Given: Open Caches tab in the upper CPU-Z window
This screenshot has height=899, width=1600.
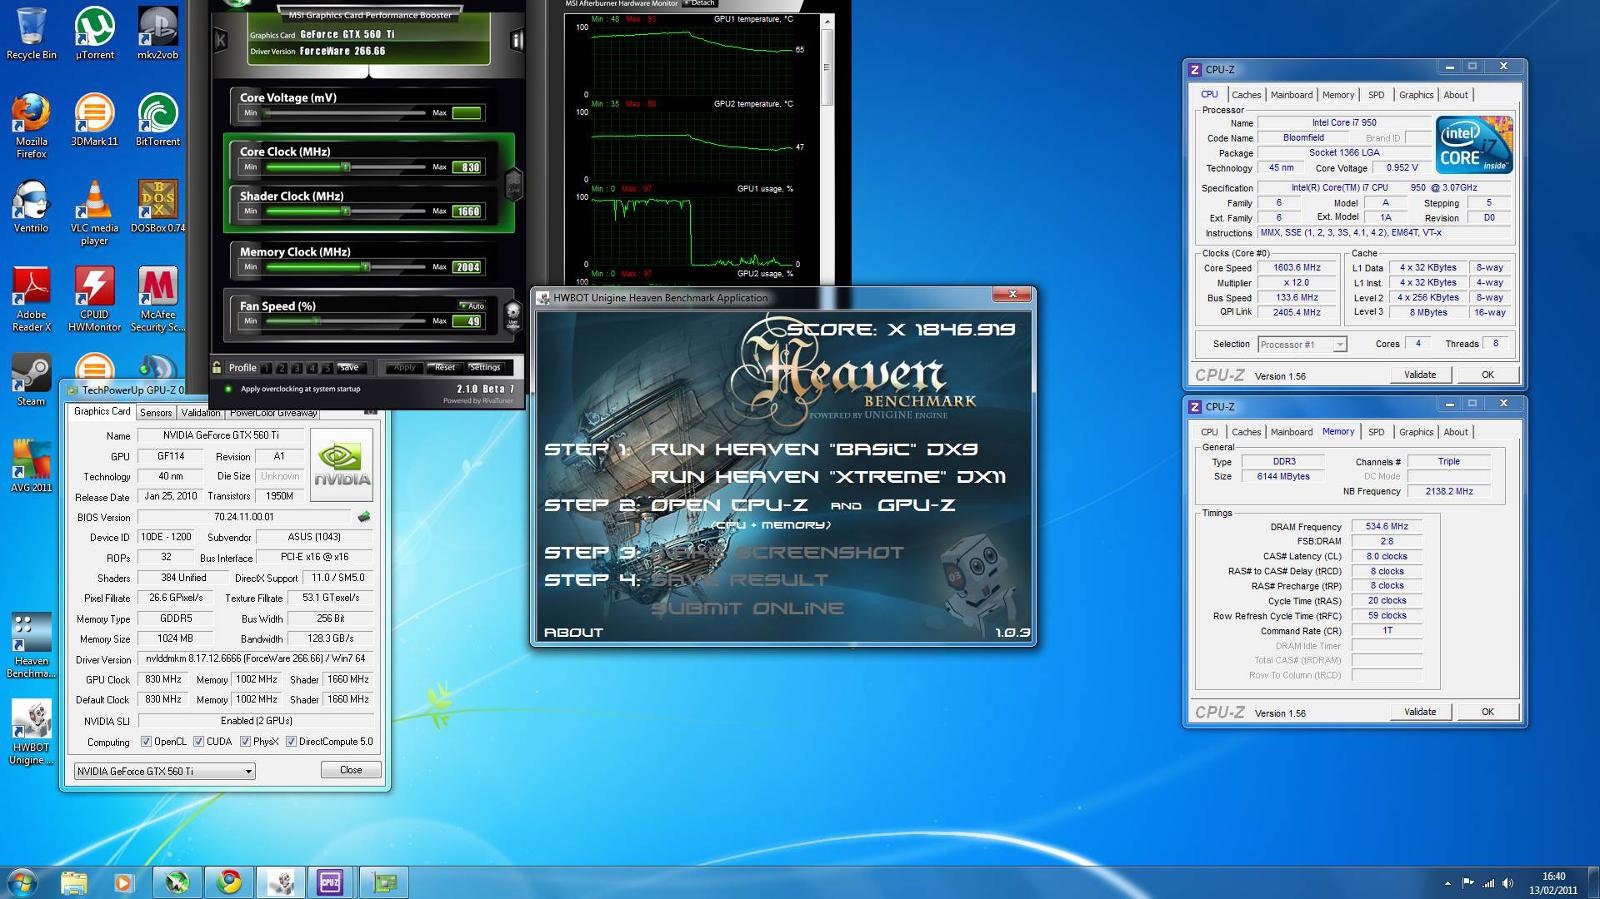Looking at the screenshot, I should coord(1246,95).
